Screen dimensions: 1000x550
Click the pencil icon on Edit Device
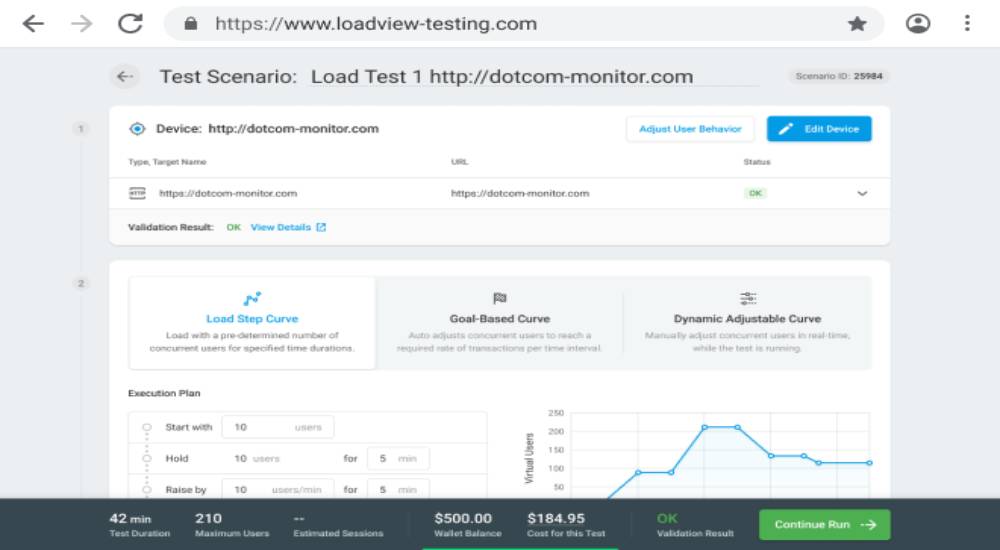[x=786, y=129]
